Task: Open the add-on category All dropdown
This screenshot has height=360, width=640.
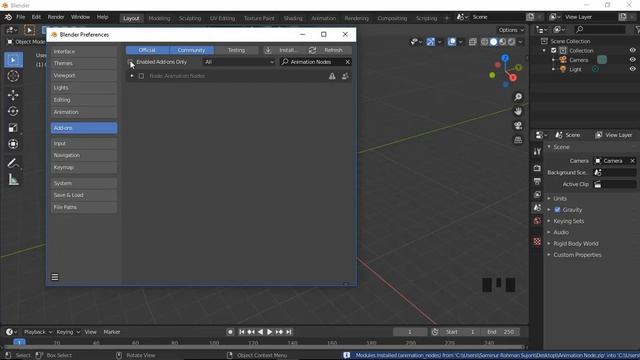Action: coord(239,62)
